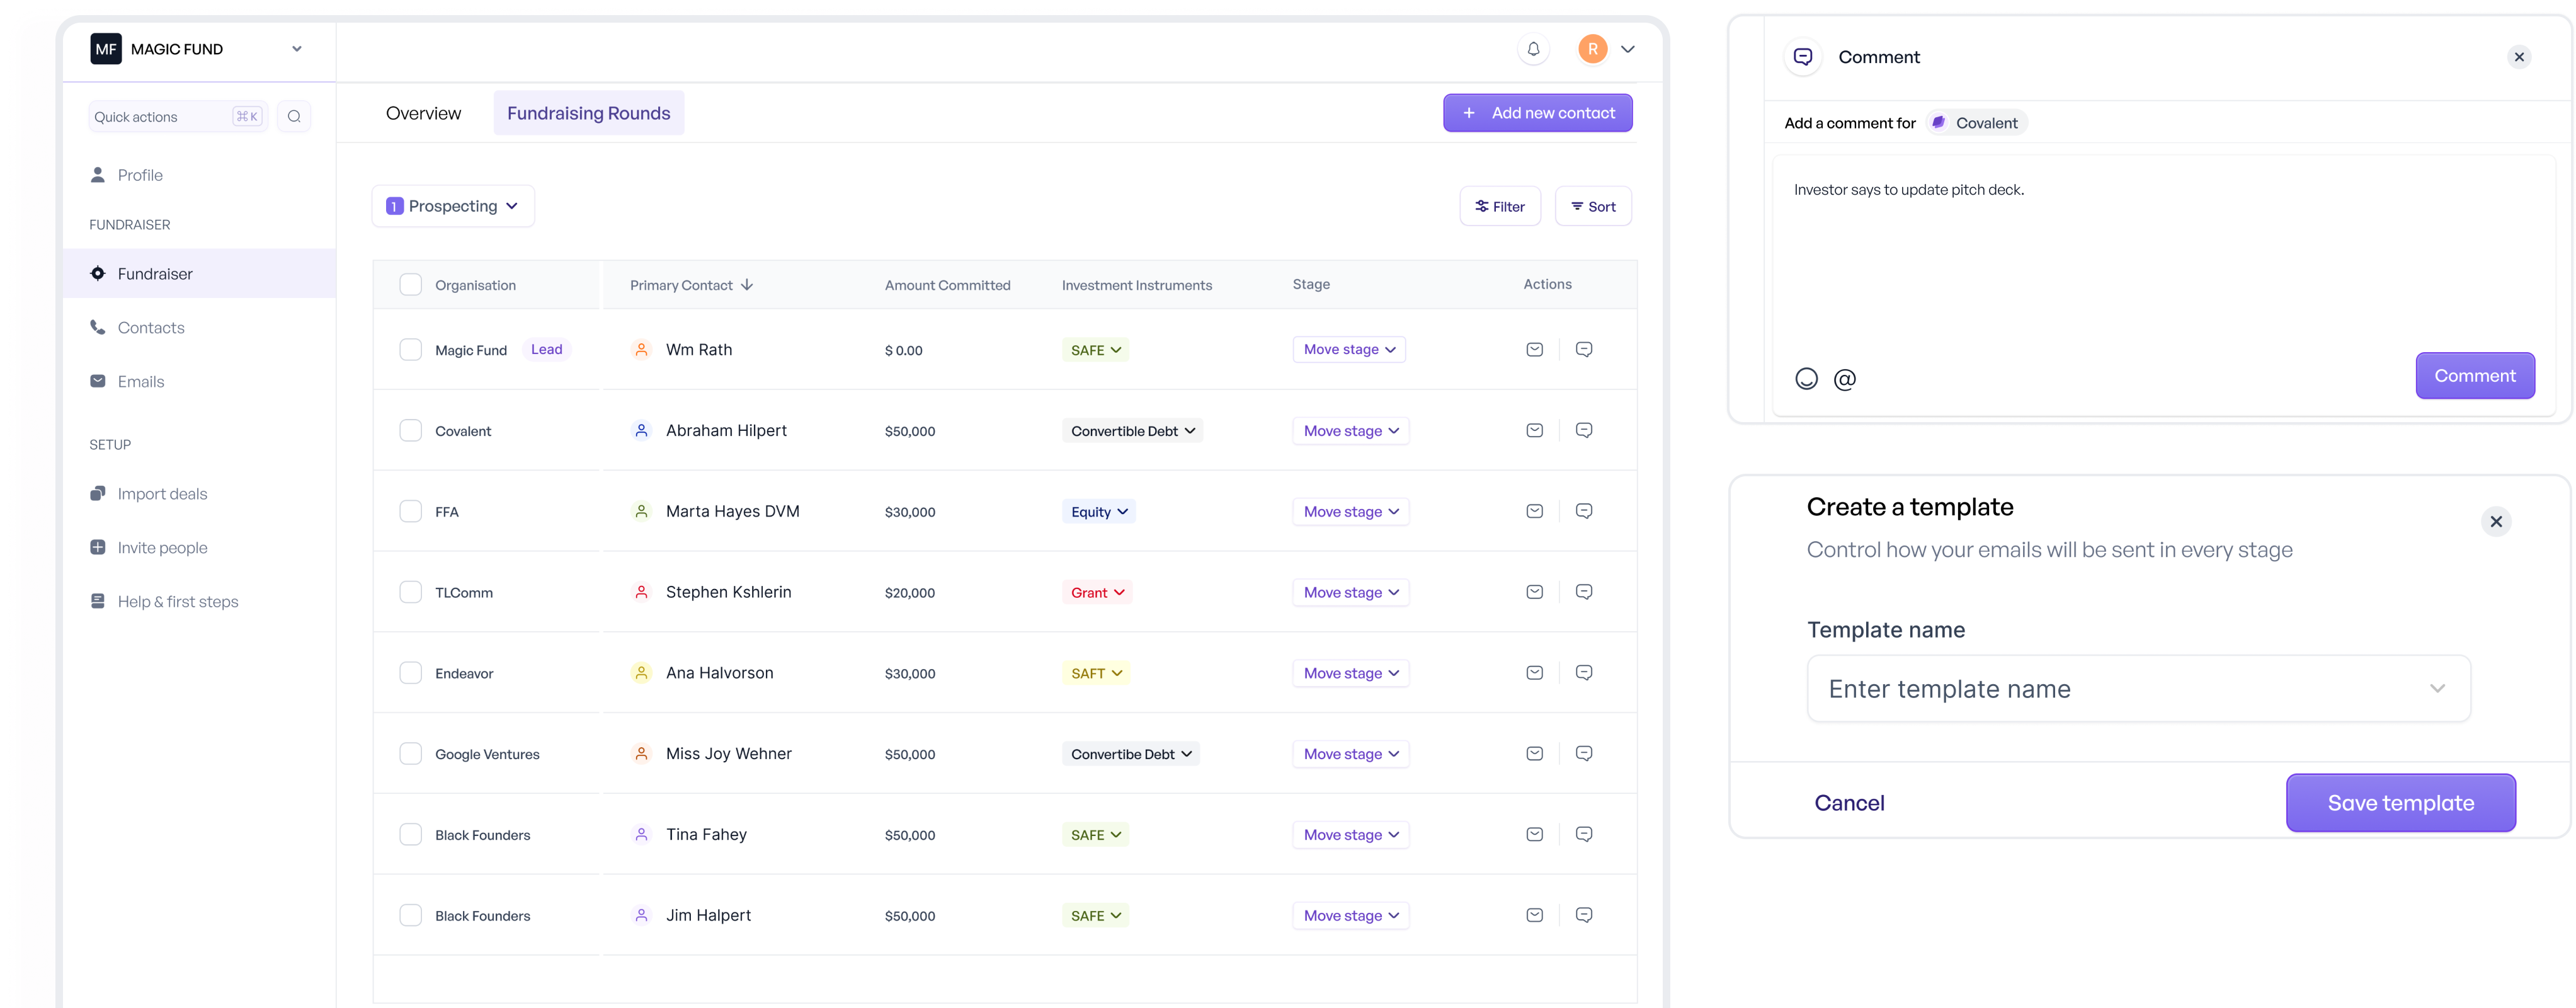This screenshot has width=2576, height=1008.
Task: Click the email icon for Magic Fund row
Action: pos(1533,348)
